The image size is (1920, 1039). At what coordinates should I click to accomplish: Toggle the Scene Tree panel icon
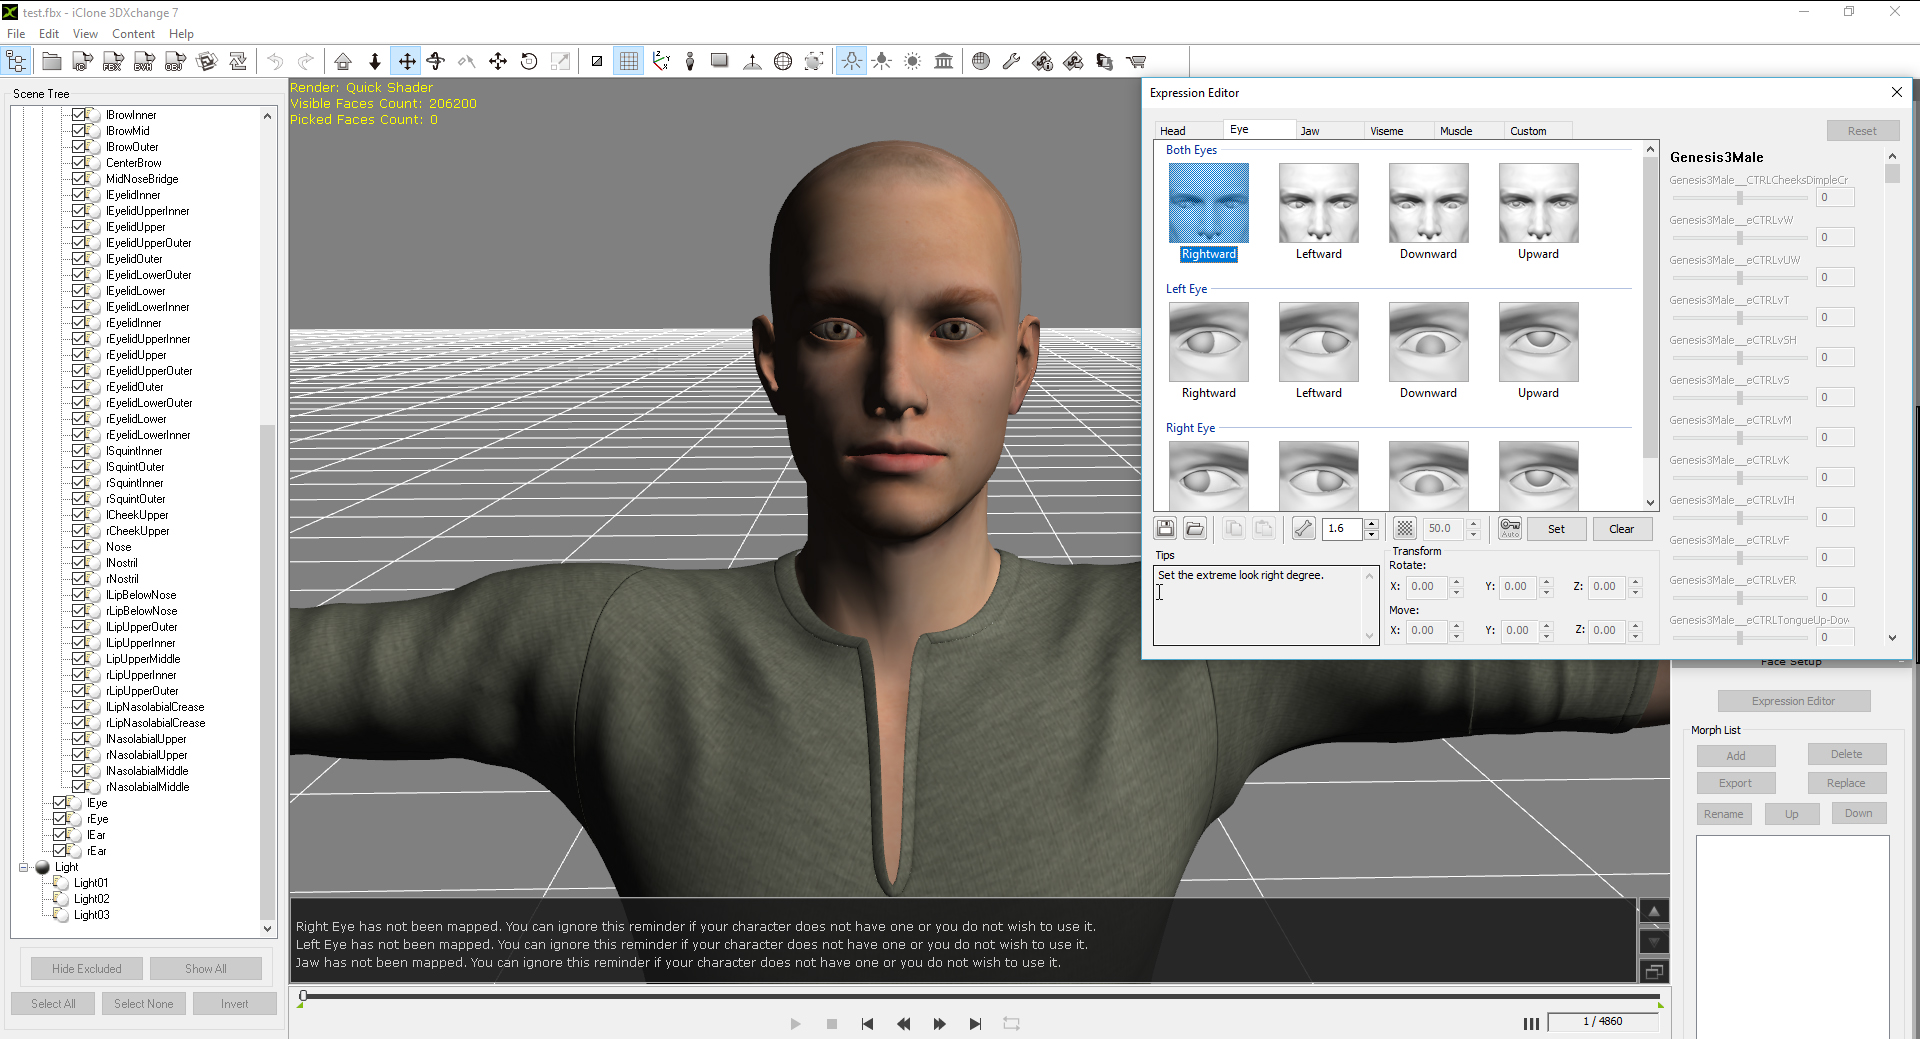click(17, 62)
